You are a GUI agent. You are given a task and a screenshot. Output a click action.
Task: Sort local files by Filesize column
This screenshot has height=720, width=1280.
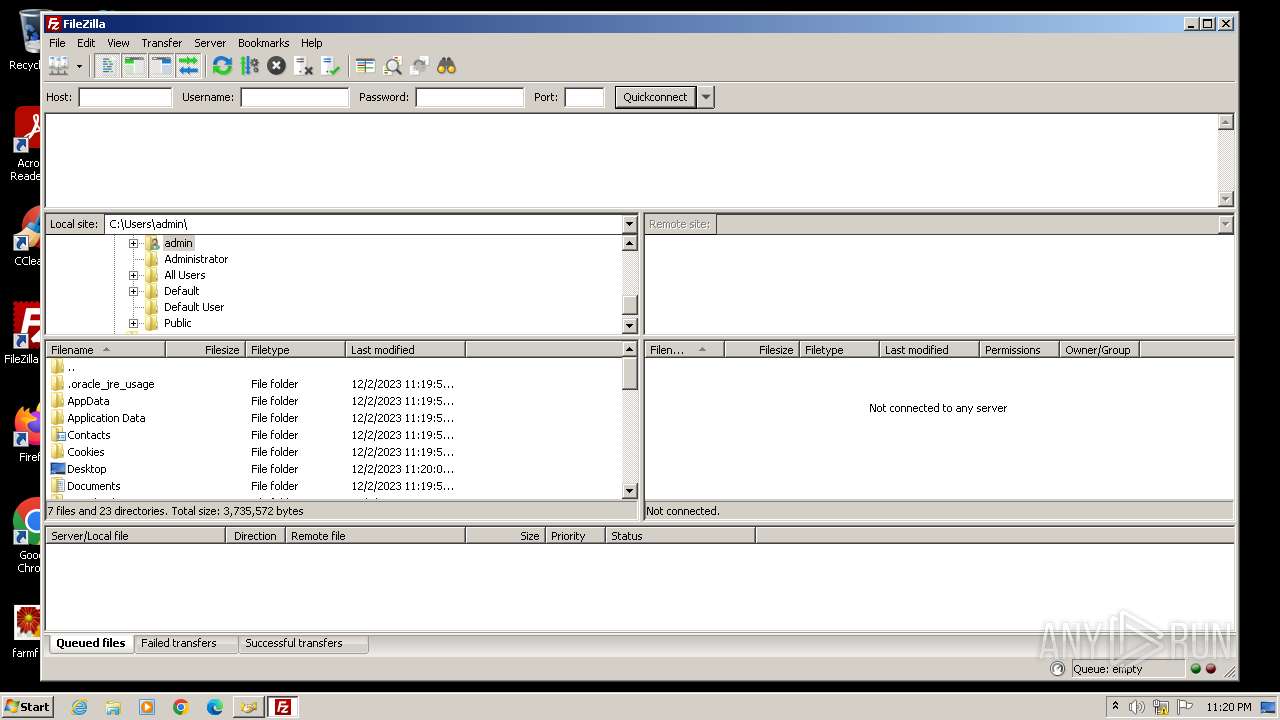205,350
